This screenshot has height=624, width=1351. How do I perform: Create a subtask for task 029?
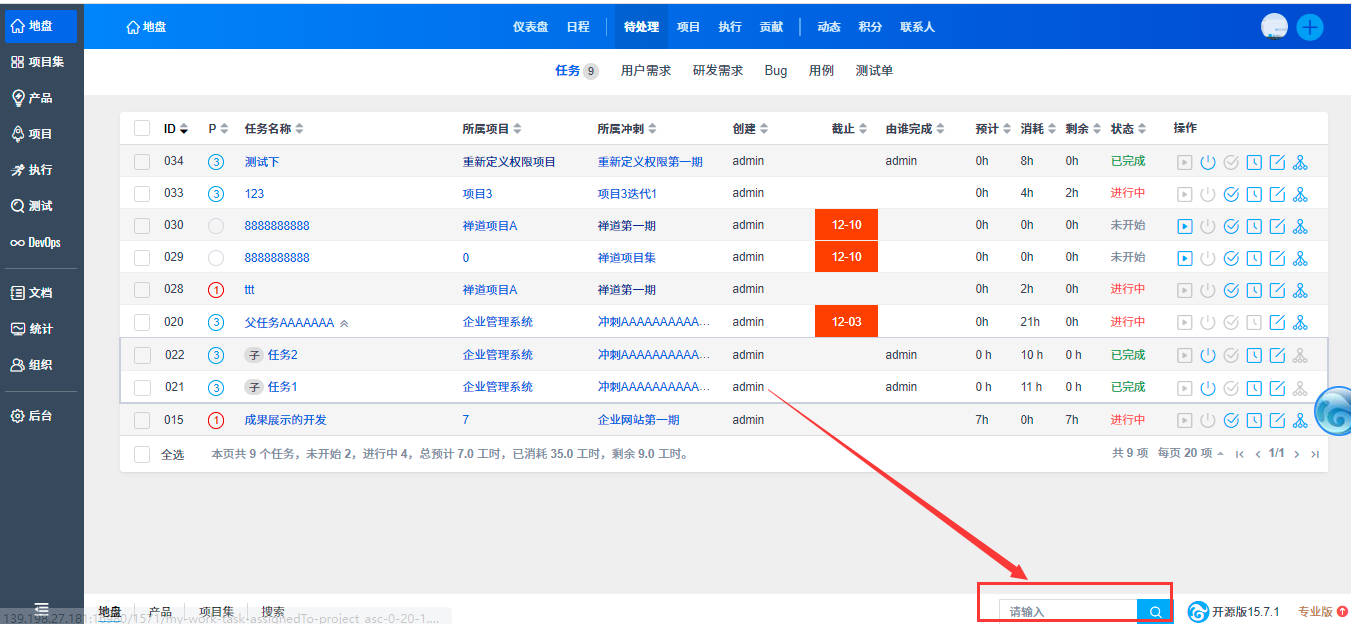click(x=1300, y=258)
